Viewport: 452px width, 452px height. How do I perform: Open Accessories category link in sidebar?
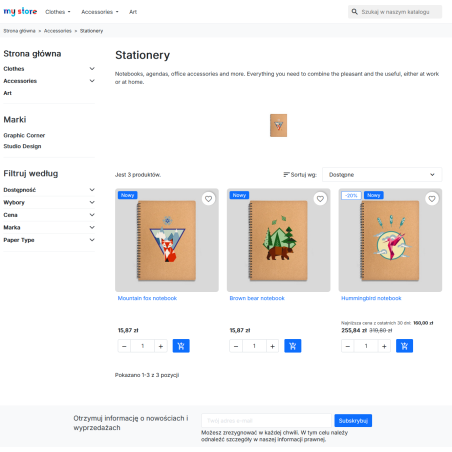(x=20, y=81)
